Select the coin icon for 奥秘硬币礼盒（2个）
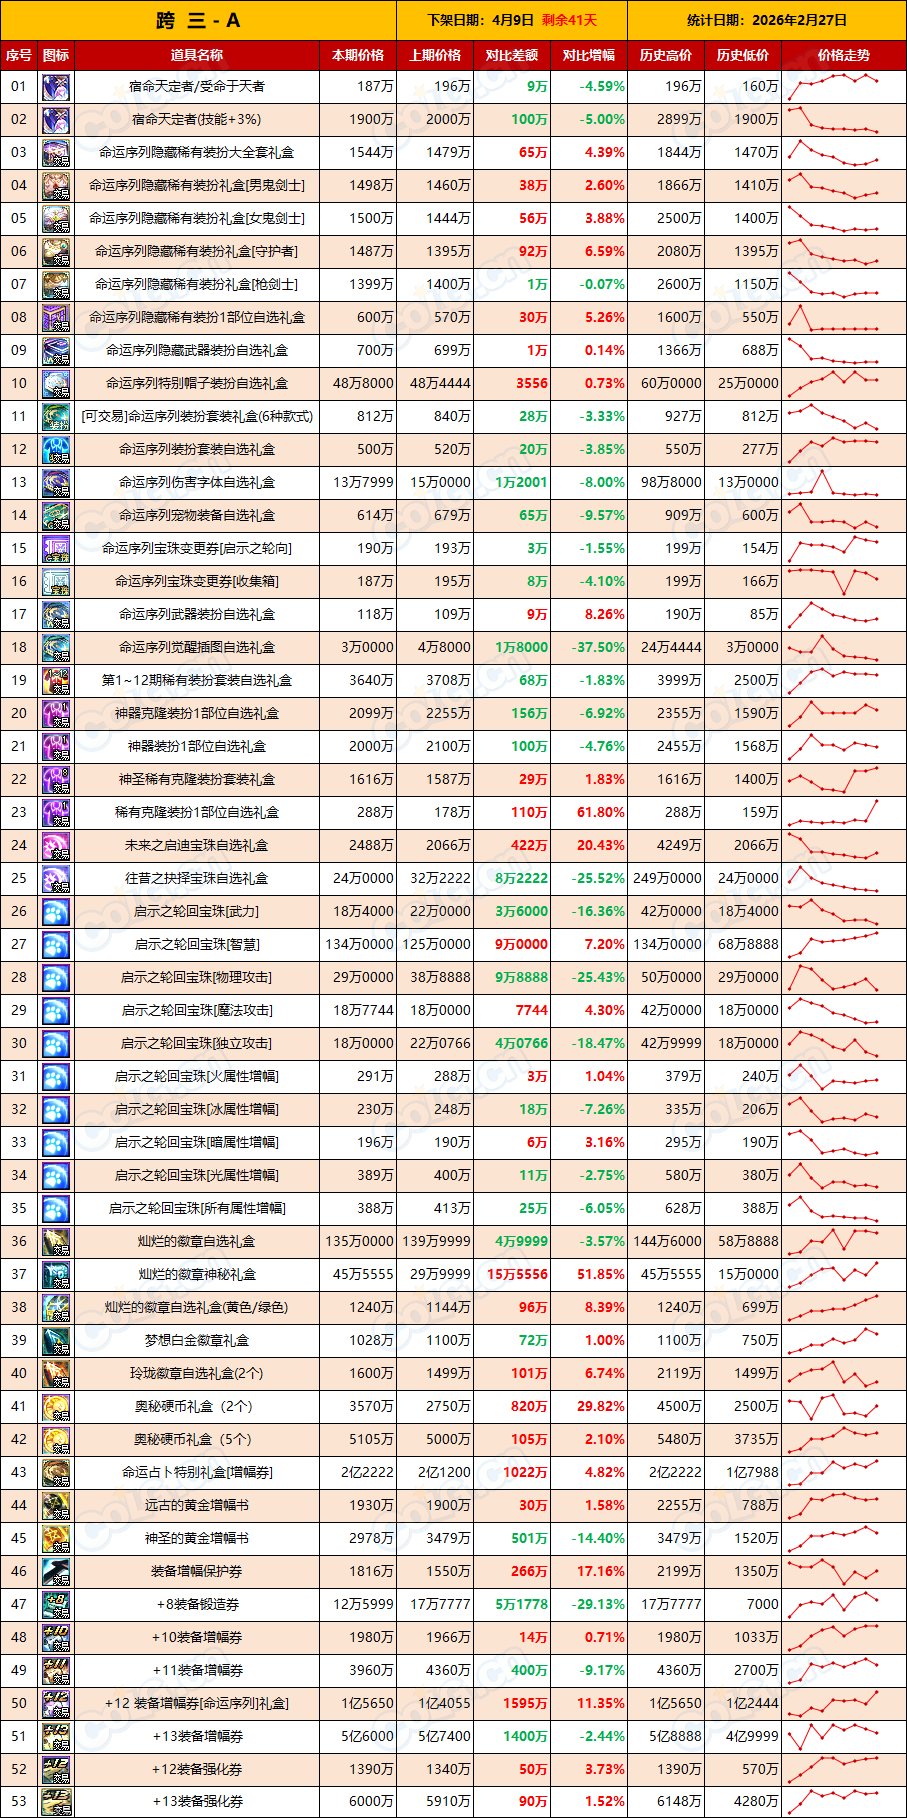 click(56, 1407)
